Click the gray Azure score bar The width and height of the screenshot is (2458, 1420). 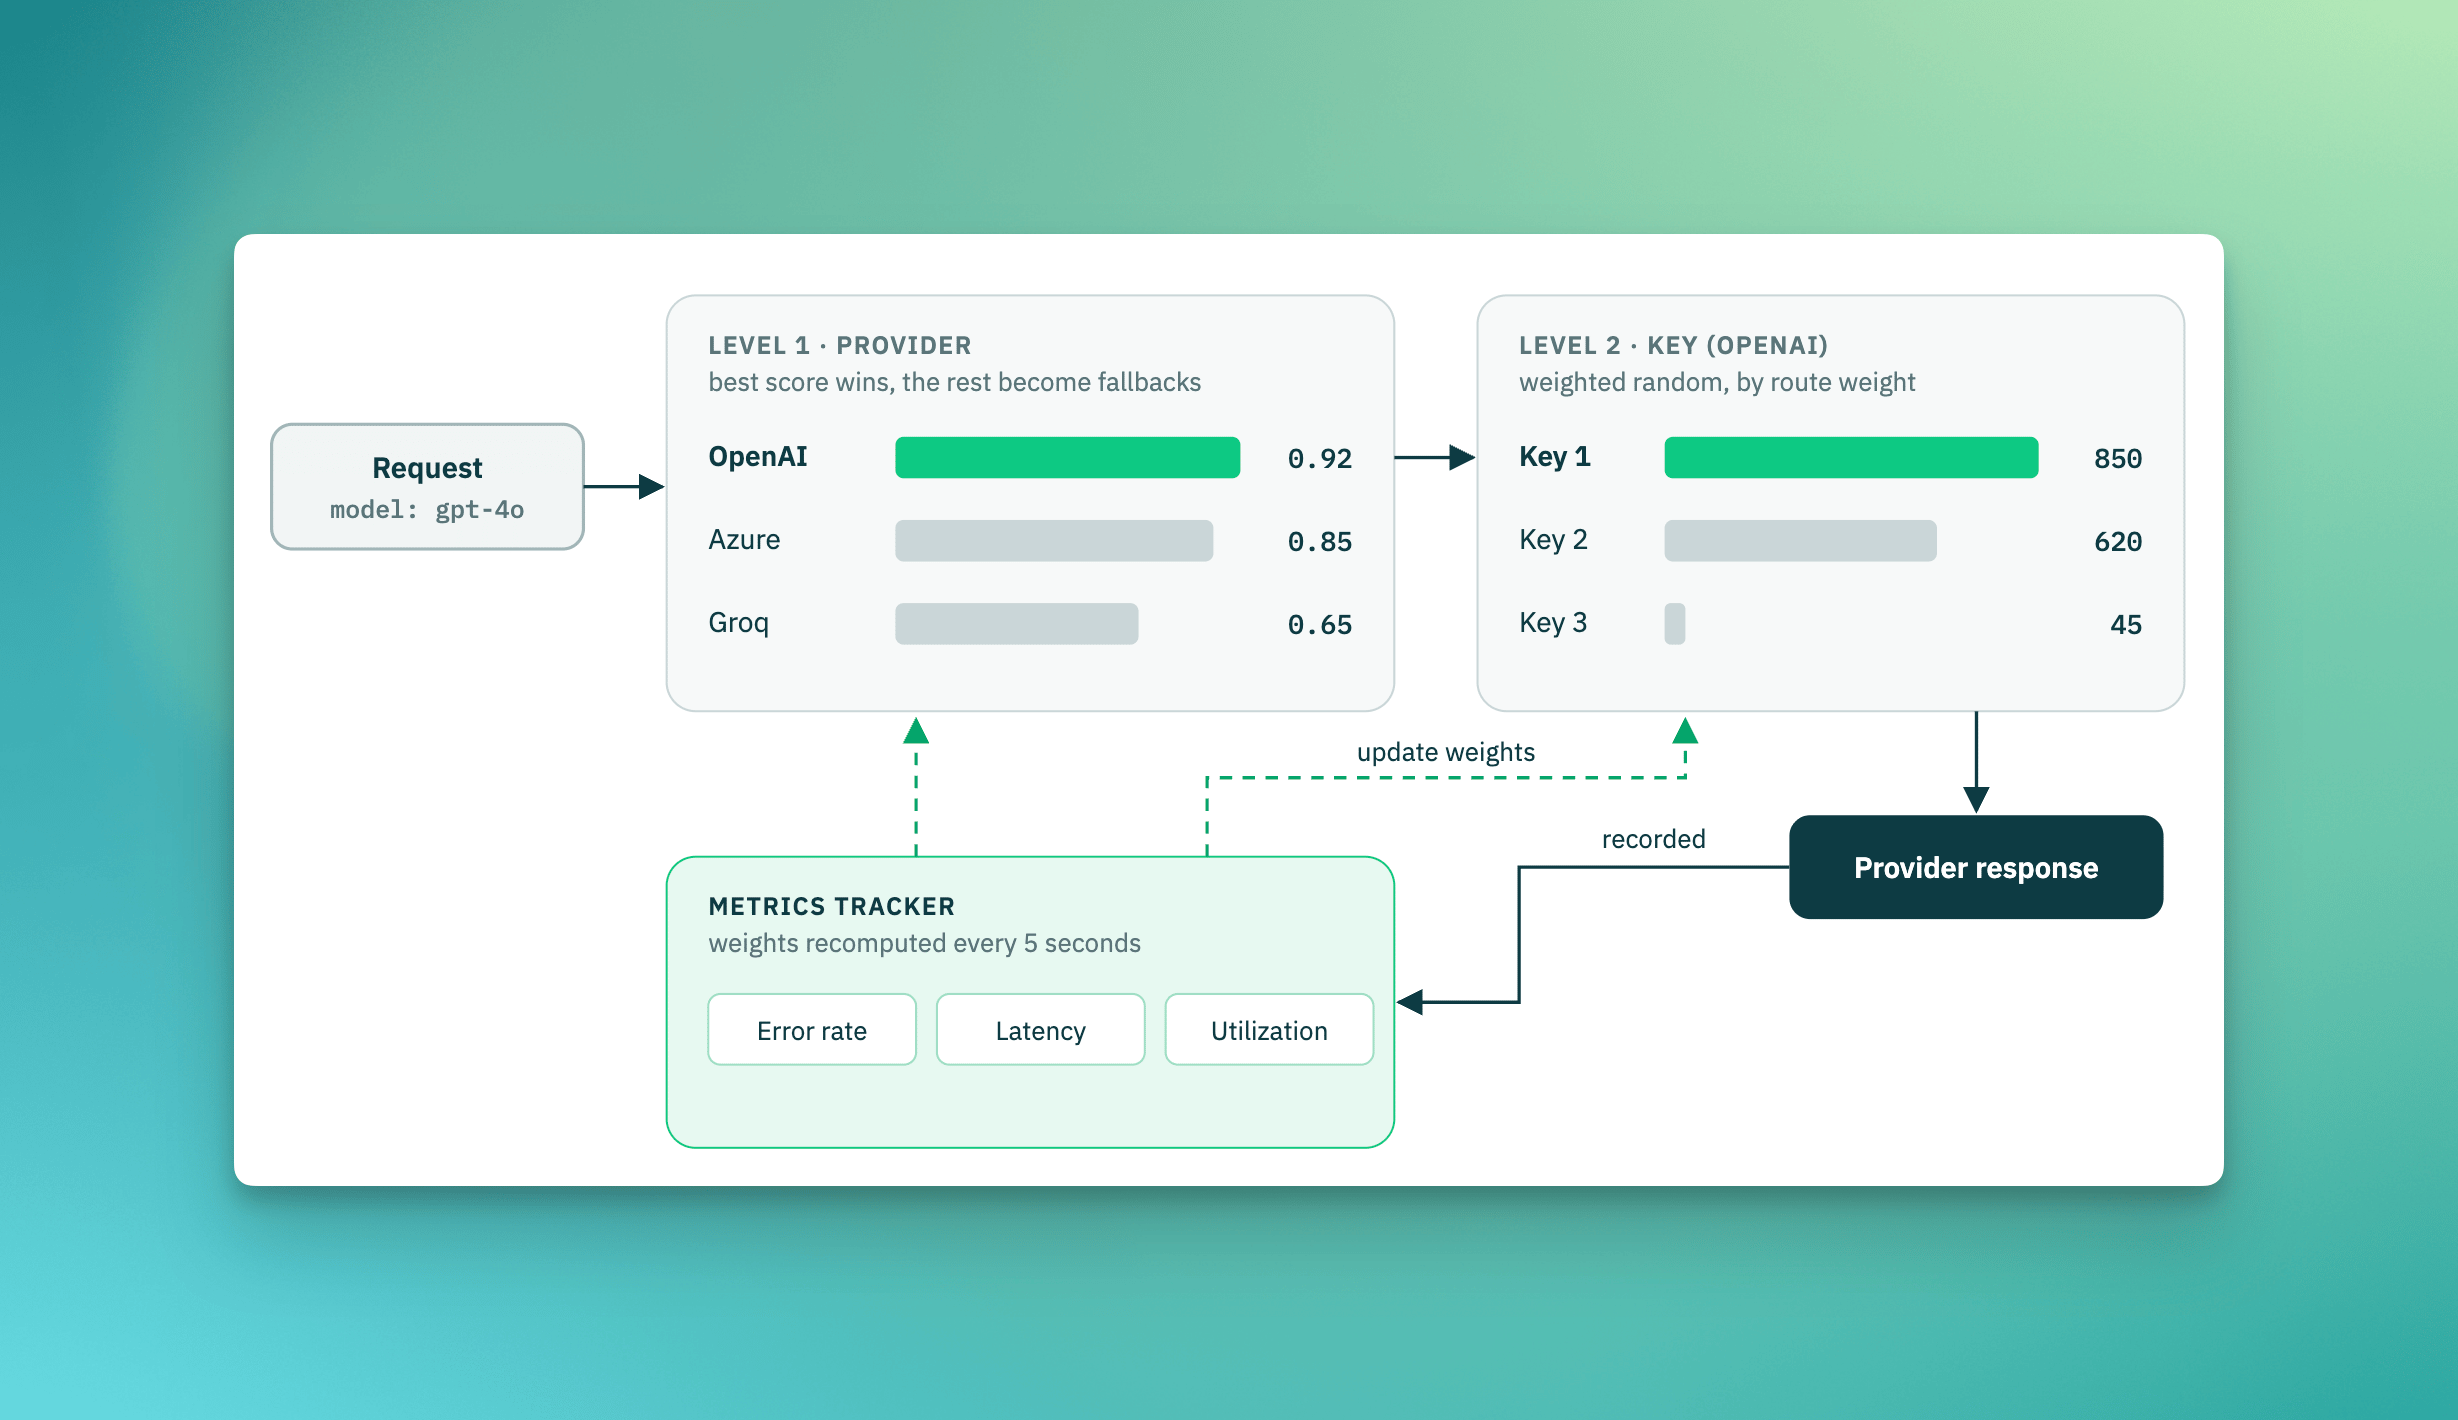pos(1054,540)
